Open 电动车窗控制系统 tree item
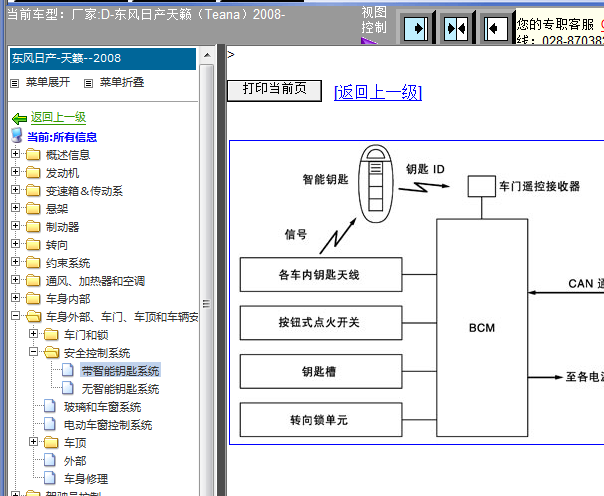 pyautogui.click(x=108, y=425)
